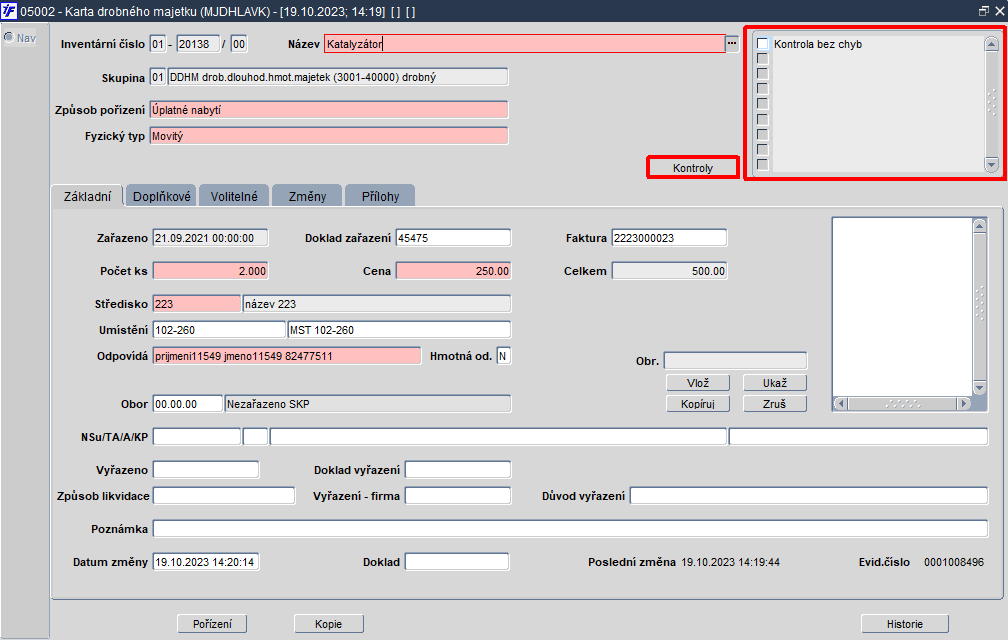Click the Středisko code field
The width and height of the screenshot is (1008, 640).
pyautogui.click(x=197, y=303)
